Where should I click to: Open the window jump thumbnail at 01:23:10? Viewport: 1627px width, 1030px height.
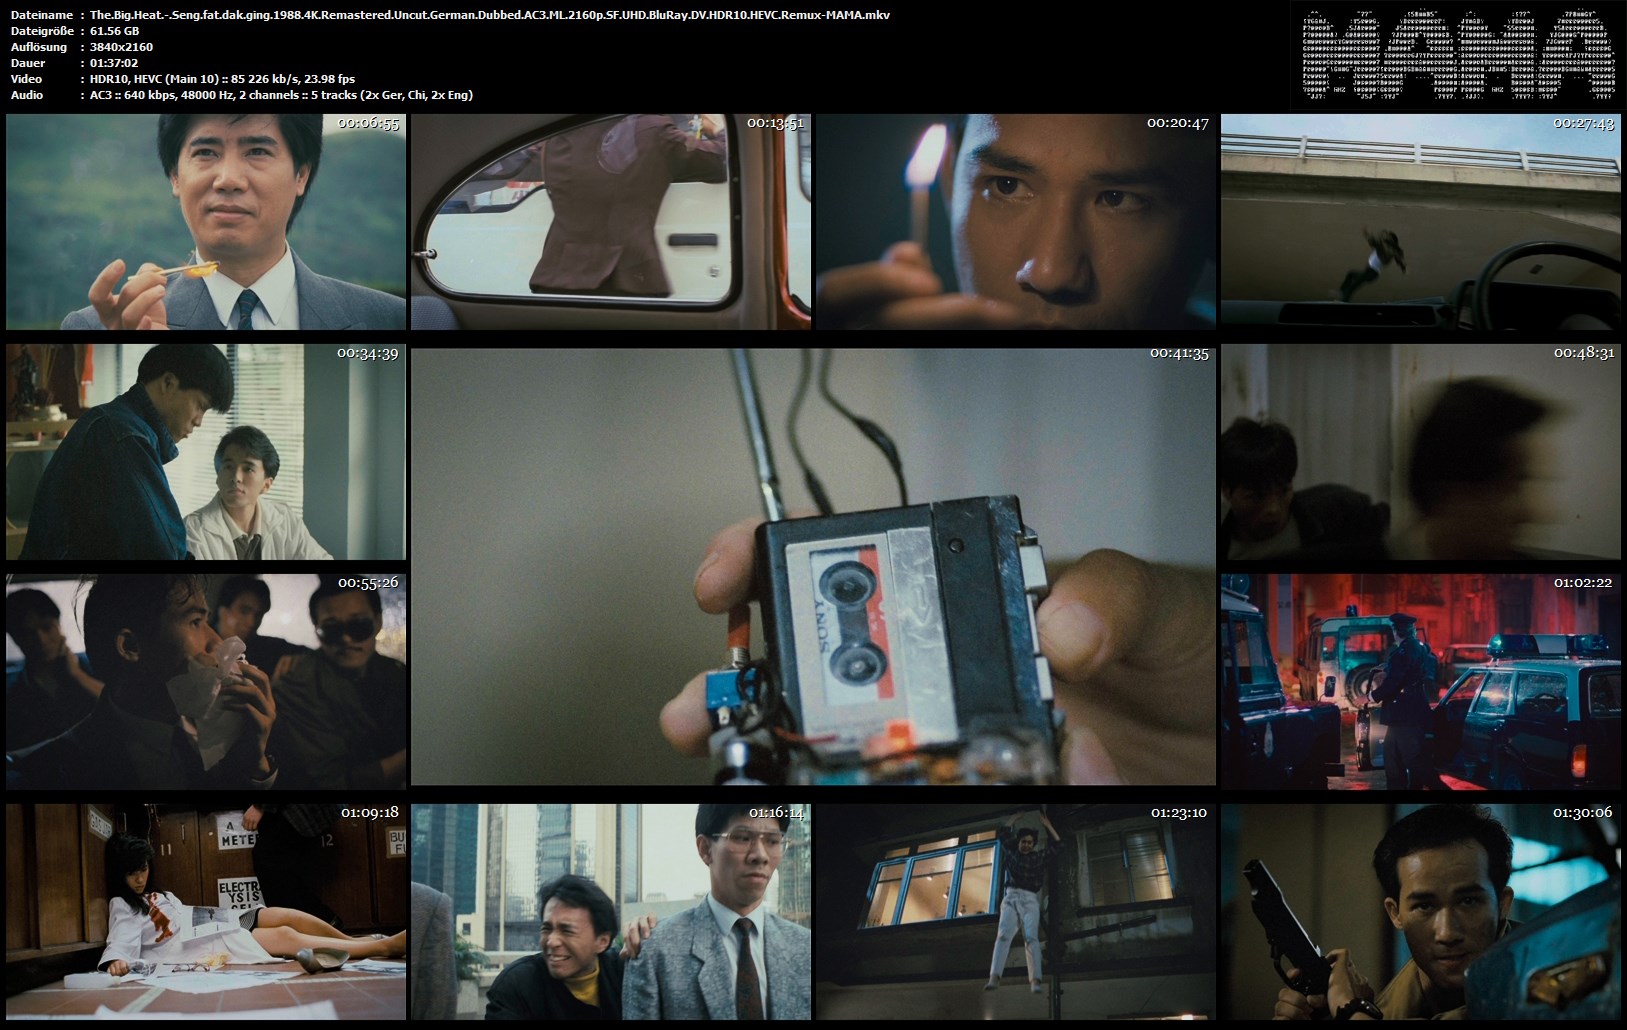(x=1015, y=912)
